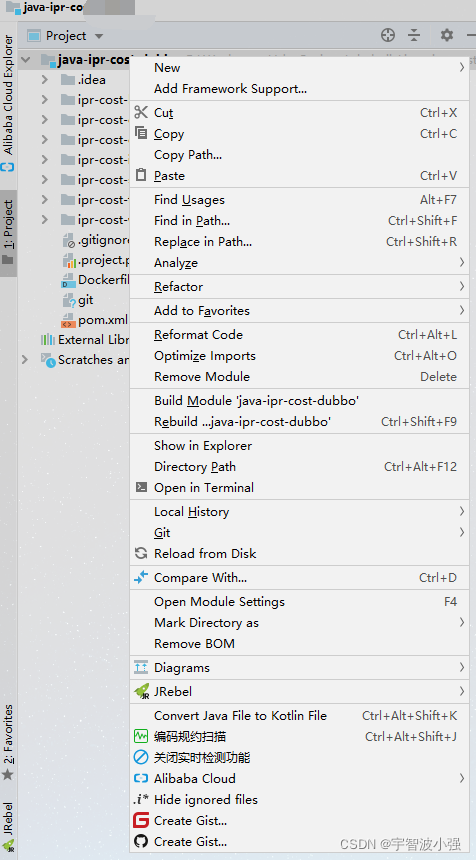Click the Compare With arrows icon
This screenshot has height=860, width=476.
click(x=141, y=578)
